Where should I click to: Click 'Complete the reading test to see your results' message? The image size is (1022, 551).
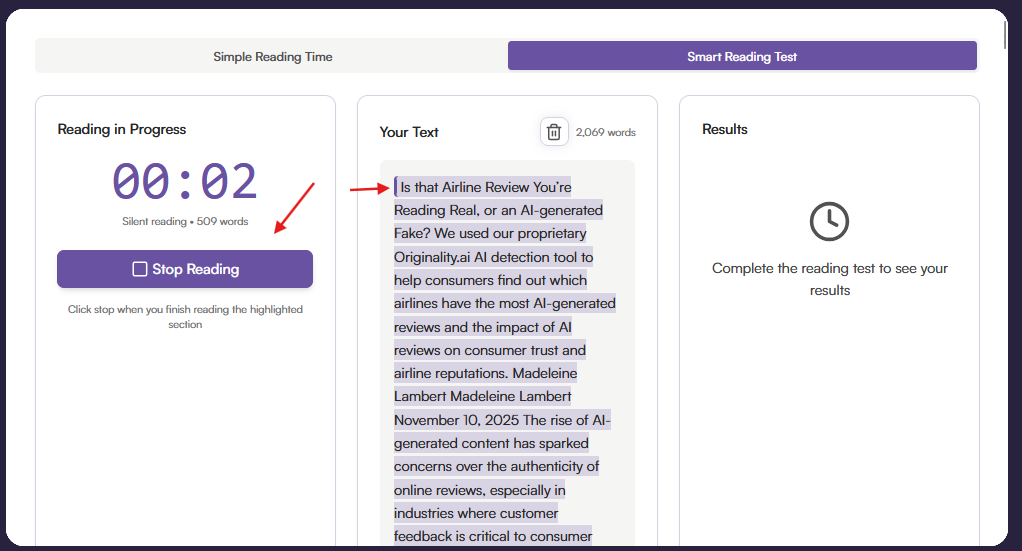point(830,279)
